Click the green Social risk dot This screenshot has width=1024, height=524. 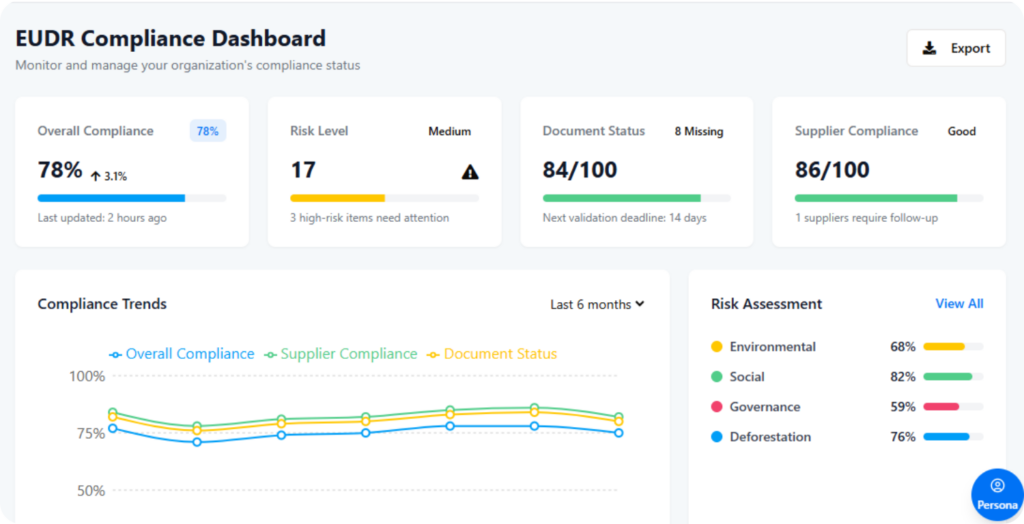(x=716, y=377)
